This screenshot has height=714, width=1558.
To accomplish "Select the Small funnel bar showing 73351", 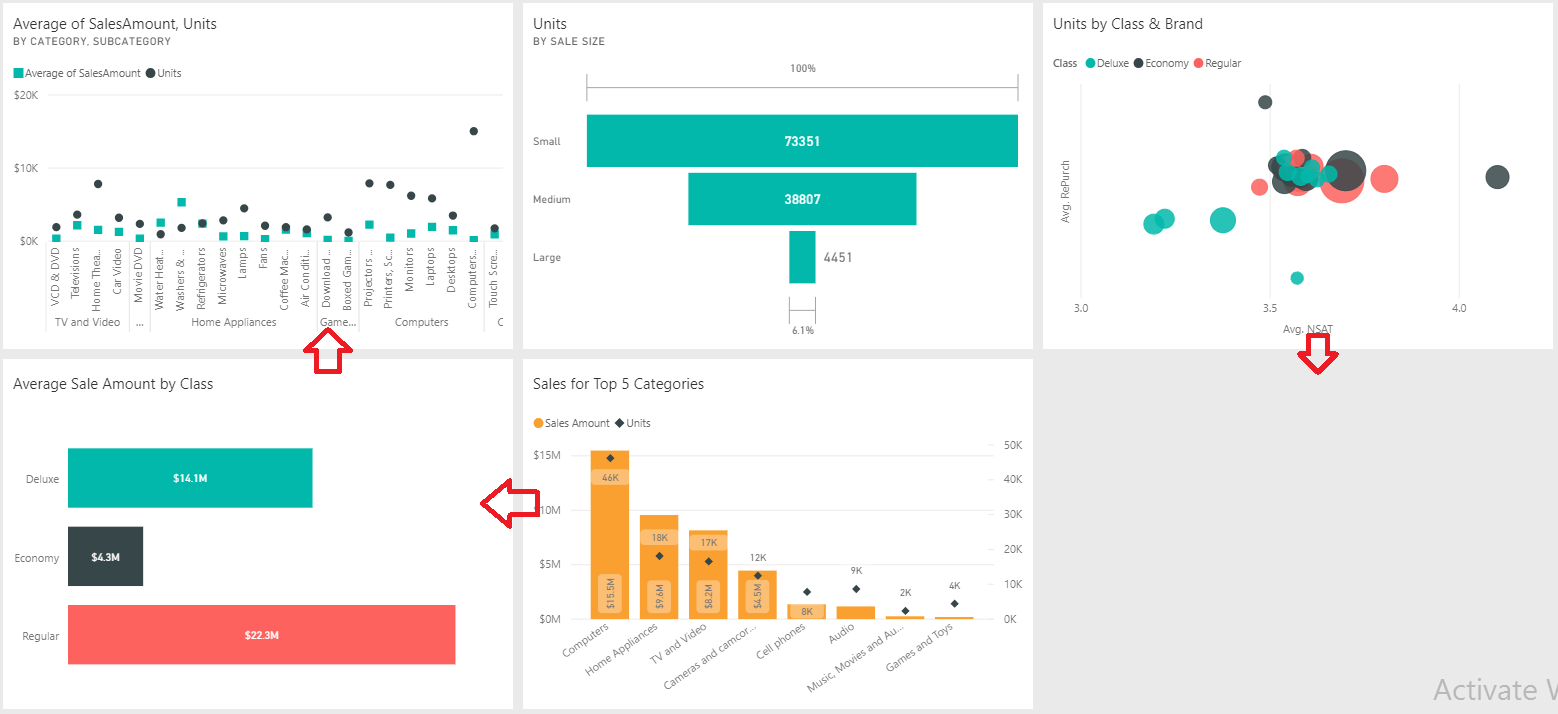I will point(801,140).
